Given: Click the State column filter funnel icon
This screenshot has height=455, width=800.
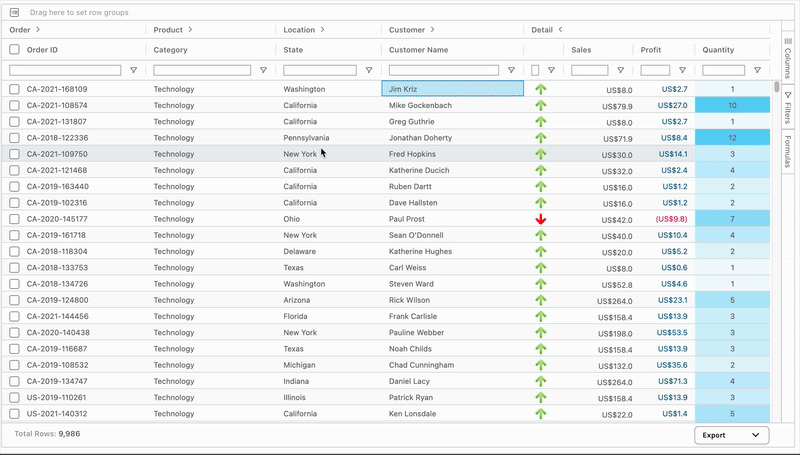Looking at the screenshot, I should click(x=369, y=71).
